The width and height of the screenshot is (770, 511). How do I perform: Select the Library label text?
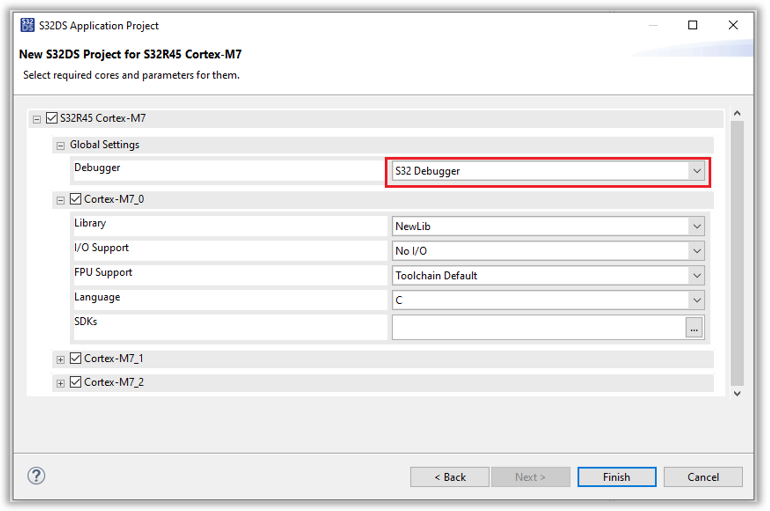click(90, 223)
